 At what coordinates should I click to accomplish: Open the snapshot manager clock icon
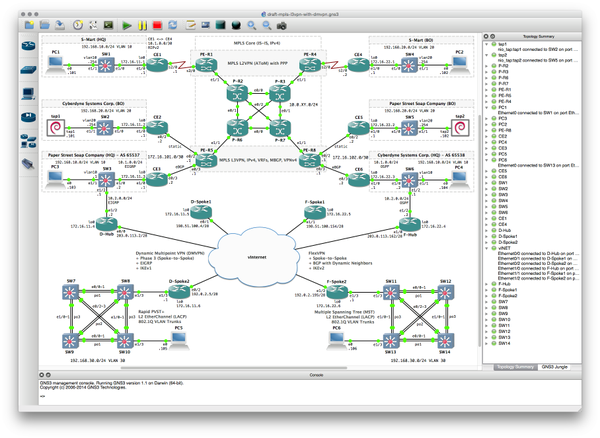click(x=78, y=25)
